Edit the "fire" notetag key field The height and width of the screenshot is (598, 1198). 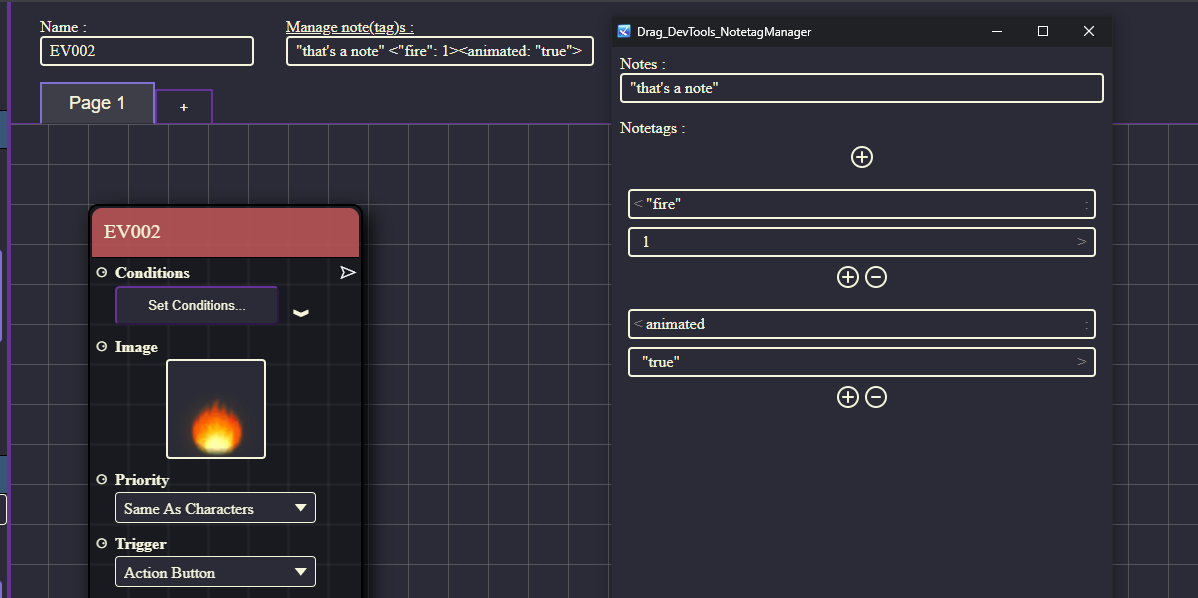point(862,204)
